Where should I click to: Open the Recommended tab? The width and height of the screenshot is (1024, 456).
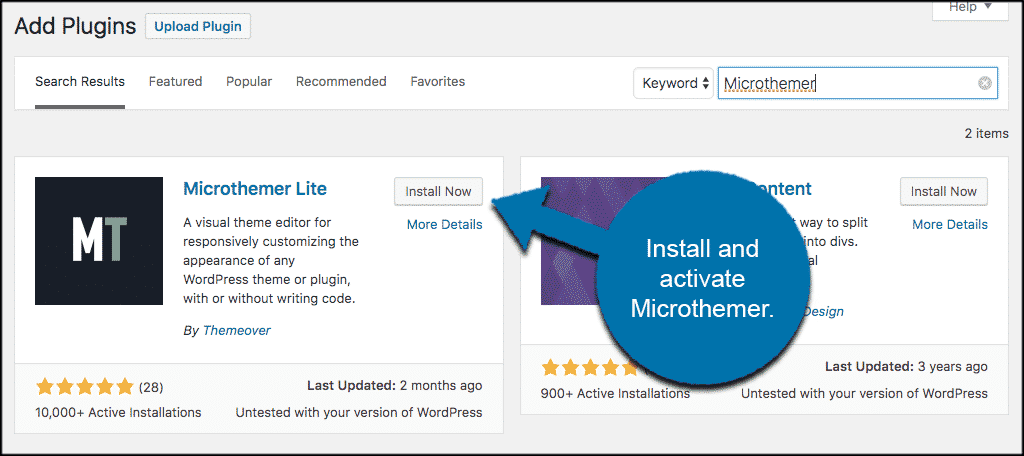point(341,82)
